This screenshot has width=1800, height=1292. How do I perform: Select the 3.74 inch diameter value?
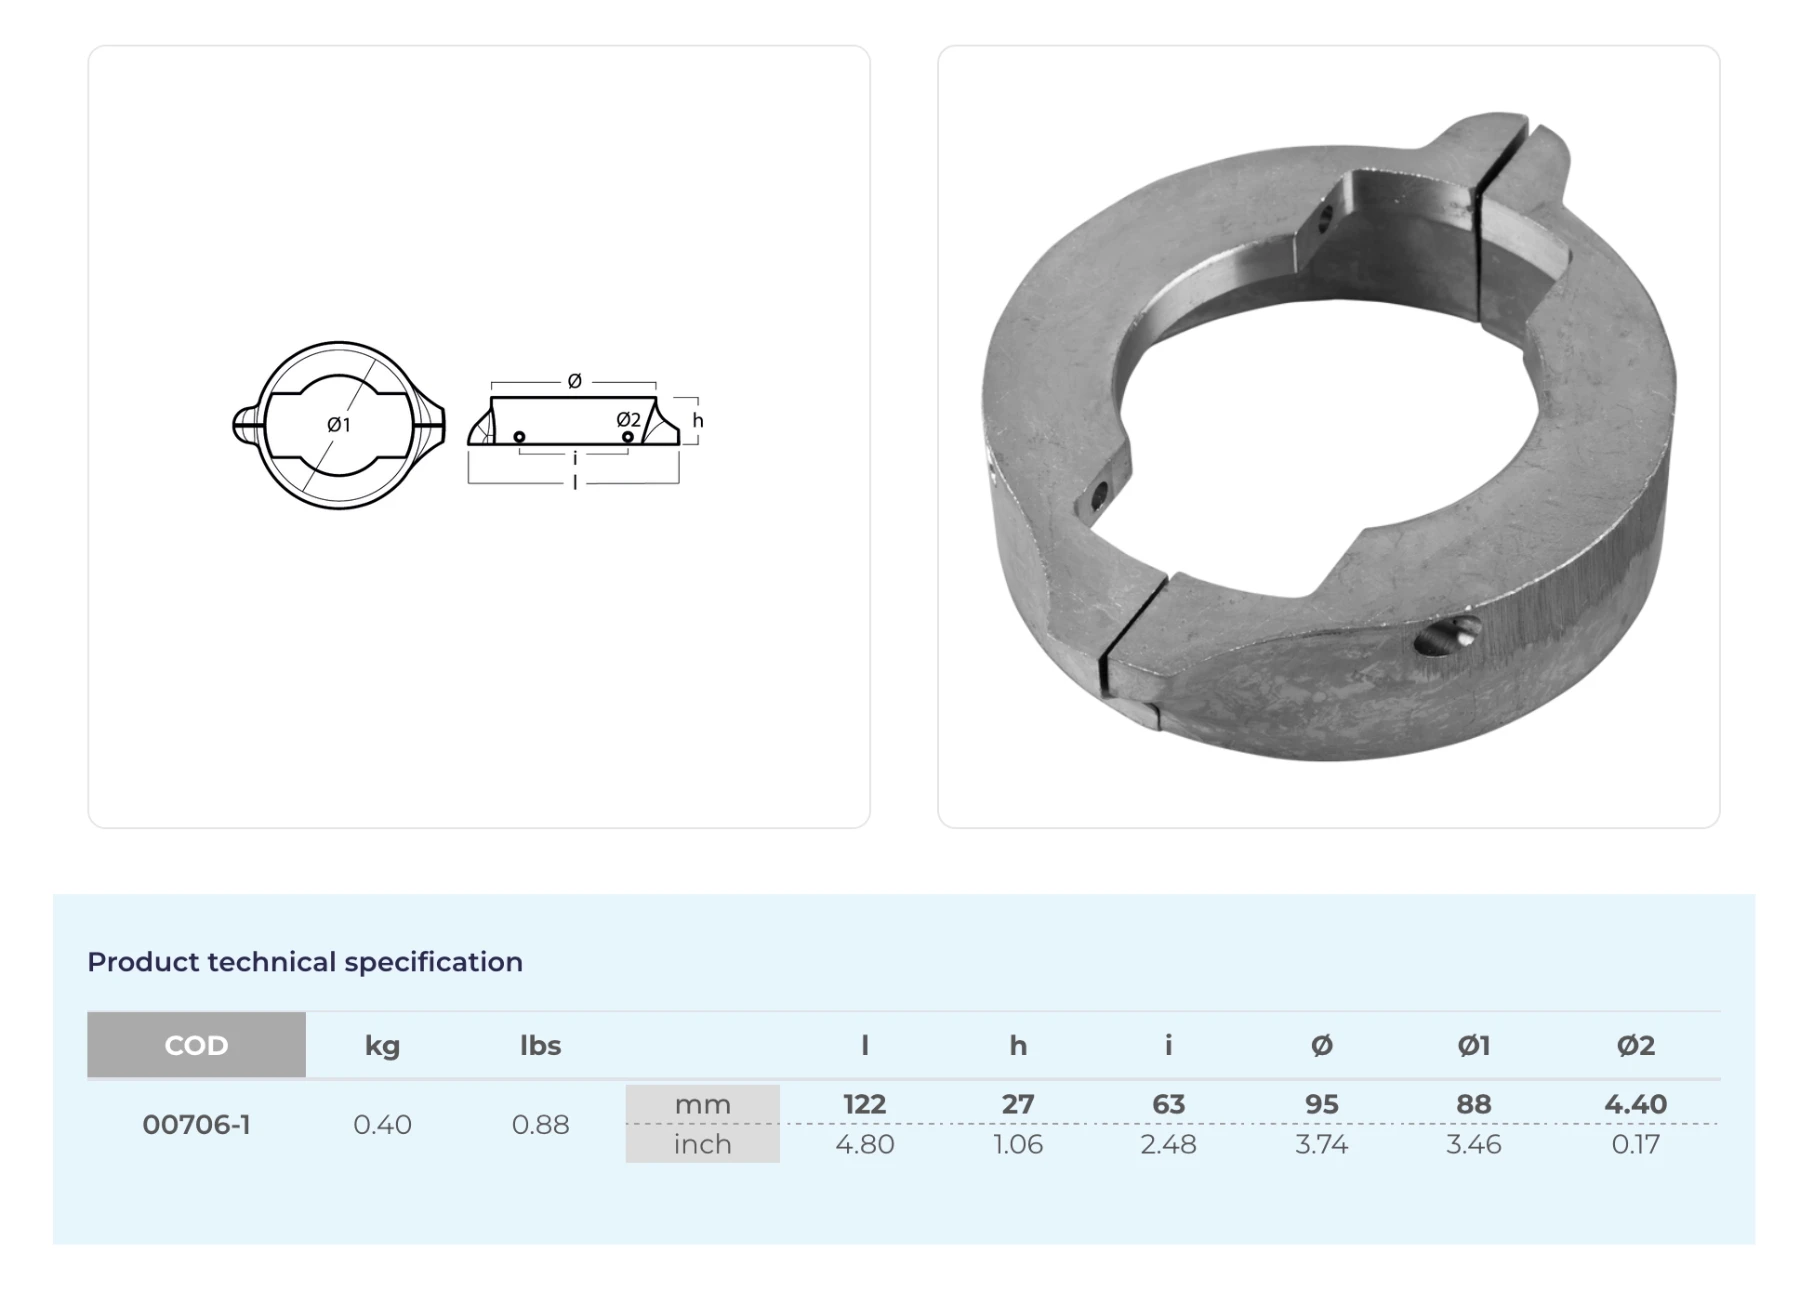click(x=1321, y=1144)
